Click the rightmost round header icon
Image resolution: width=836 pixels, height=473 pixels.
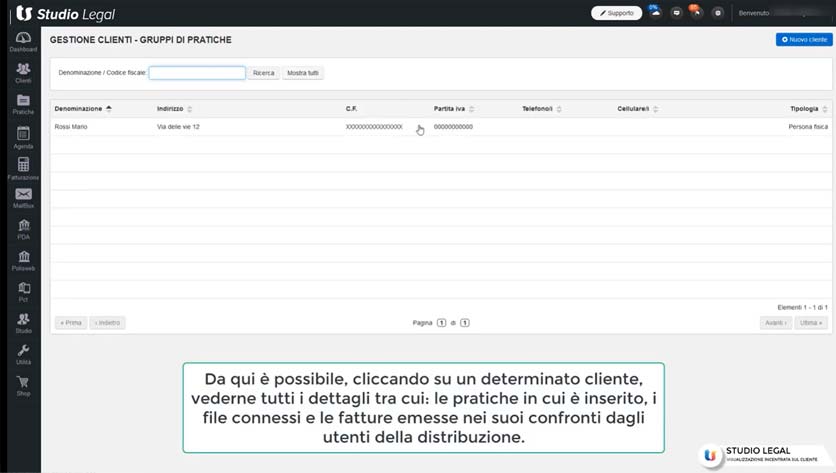[x=718, y=13]
